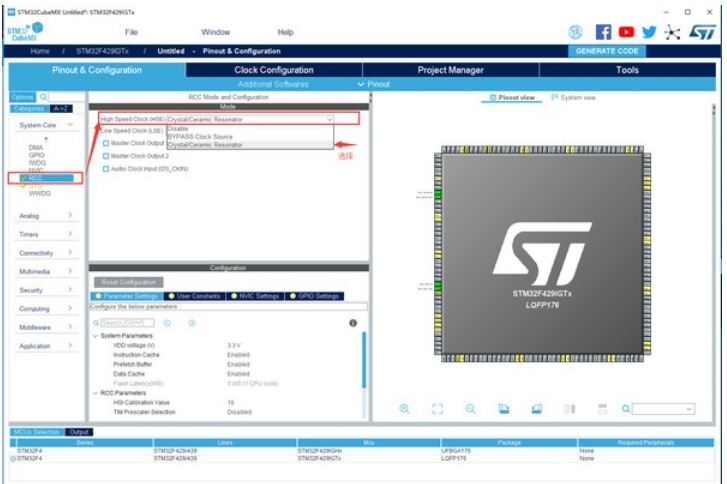Image resolution: width=727 pixels, height=484 pixels.
Task: Click STM32F429IGTx breadcrumb
Action: 102,51
